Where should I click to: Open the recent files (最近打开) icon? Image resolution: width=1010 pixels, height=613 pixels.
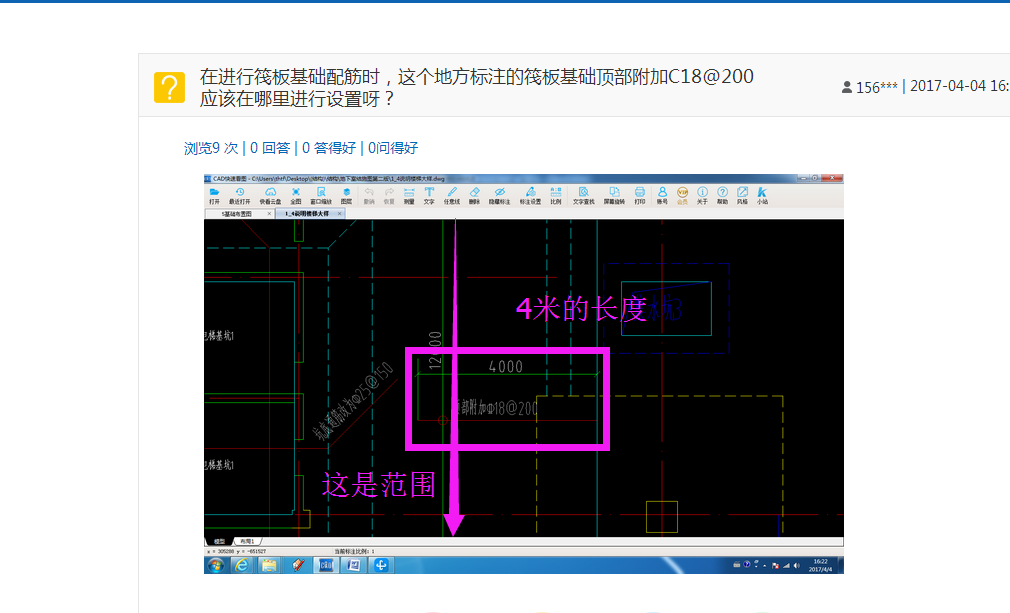tap(240, 196)
